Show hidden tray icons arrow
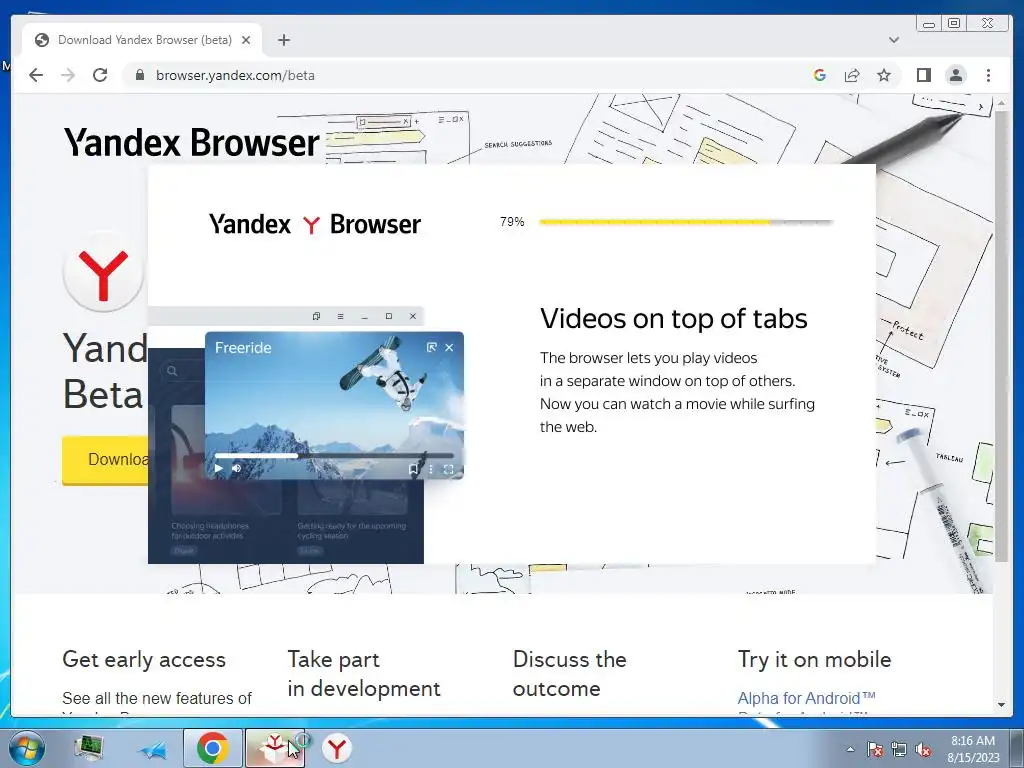1024x768 pixels. pyautogui.click(x=850, y=749)
